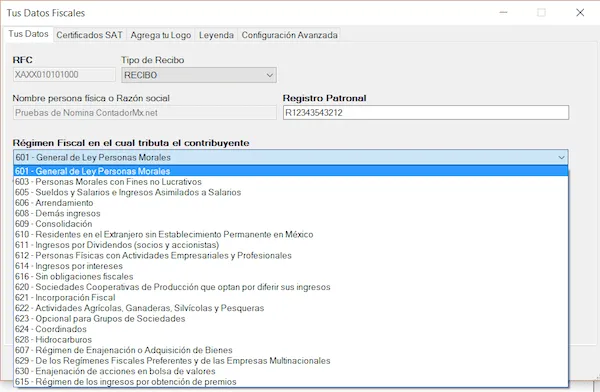Select 603 - Personas Morales con Fines no Lucrativos
The image size is (600, 392).
(x=291, y=182)
